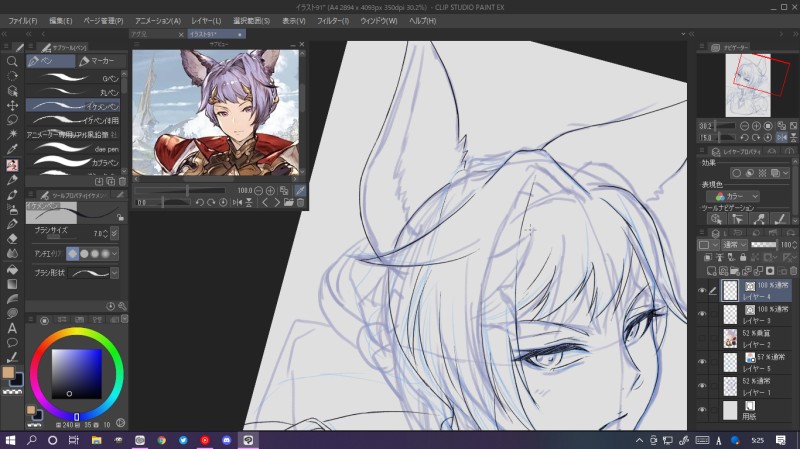Image resolution: width=800 pixels, height=449 pixels.
Task: Select the Eyedropper tool
Action: (12, 149)
